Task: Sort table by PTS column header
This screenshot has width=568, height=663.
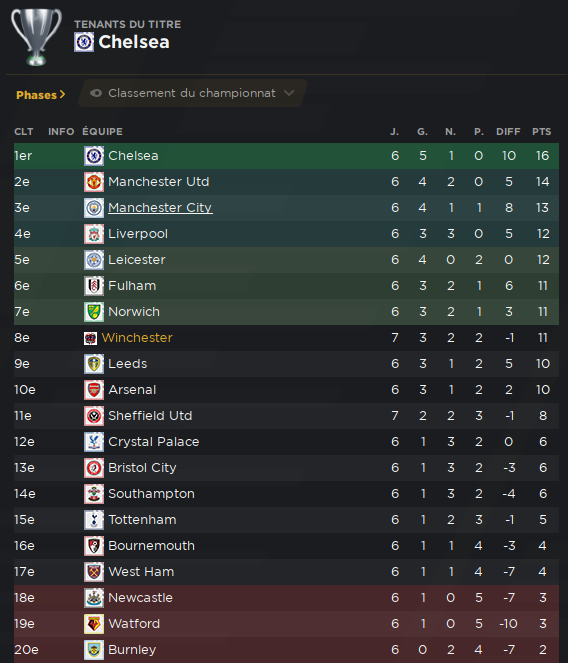Action: [541, 132]
